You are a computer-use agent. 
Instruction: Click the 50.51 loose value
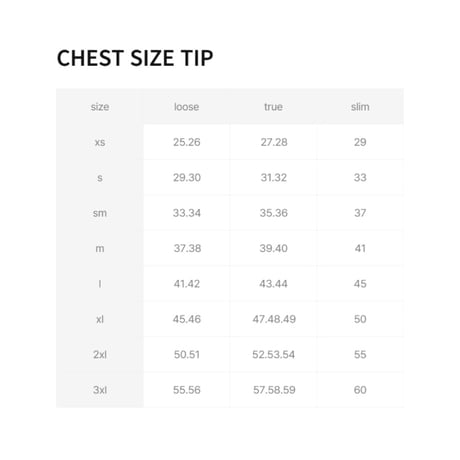tap(187, 355)
